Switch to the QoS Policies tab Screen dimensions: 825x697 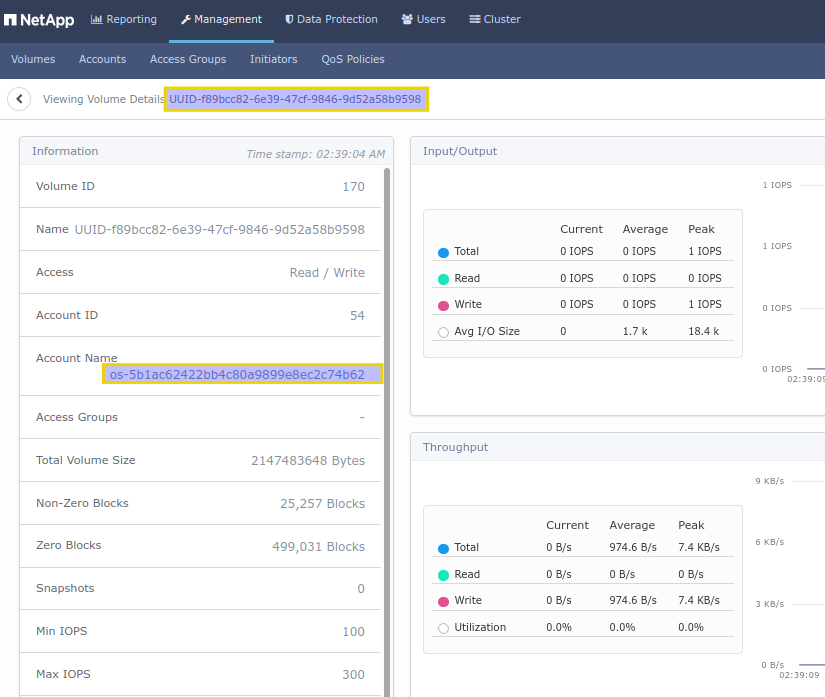click(353, 59)
